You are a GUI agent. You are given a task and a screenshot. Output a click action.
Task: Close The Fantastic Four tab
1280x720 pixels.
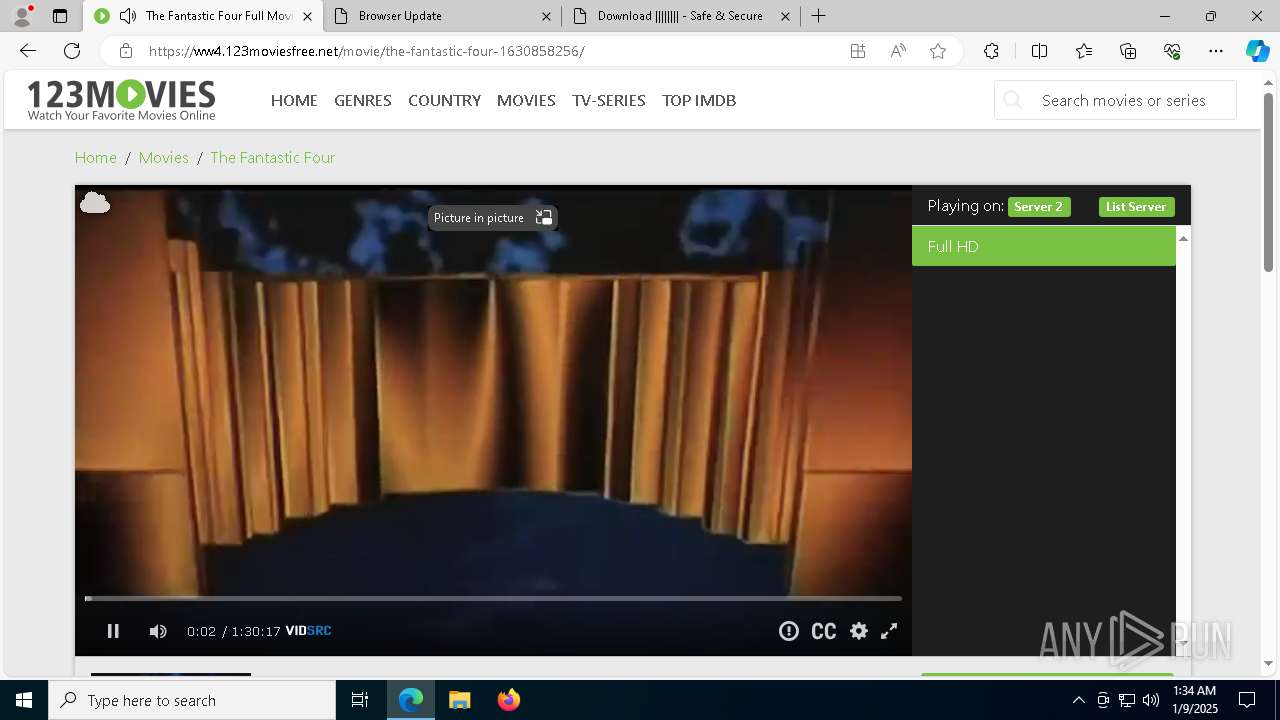(307, 16)
